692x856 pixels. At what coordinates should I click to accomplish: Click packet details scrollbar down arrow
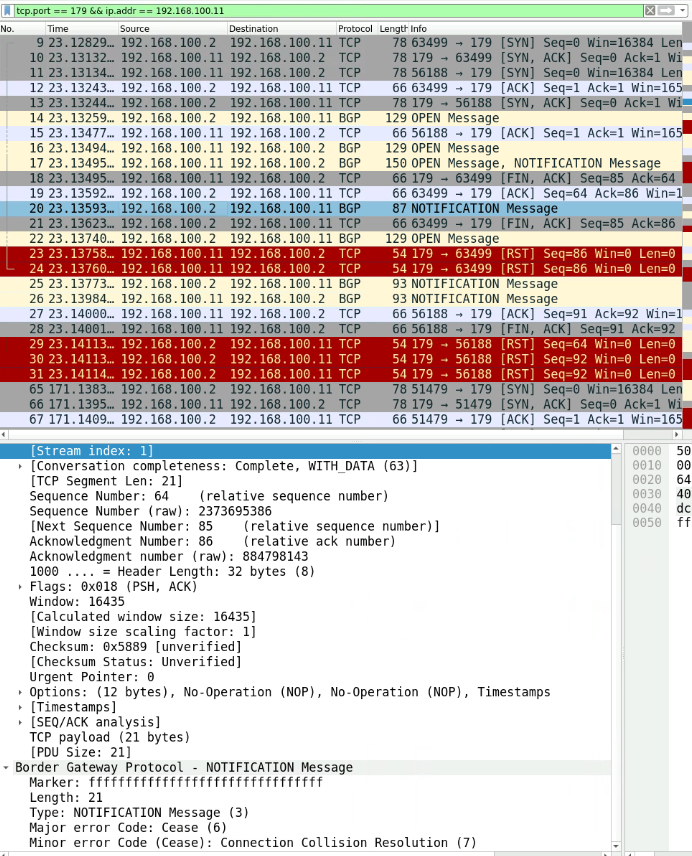[616, 846]
